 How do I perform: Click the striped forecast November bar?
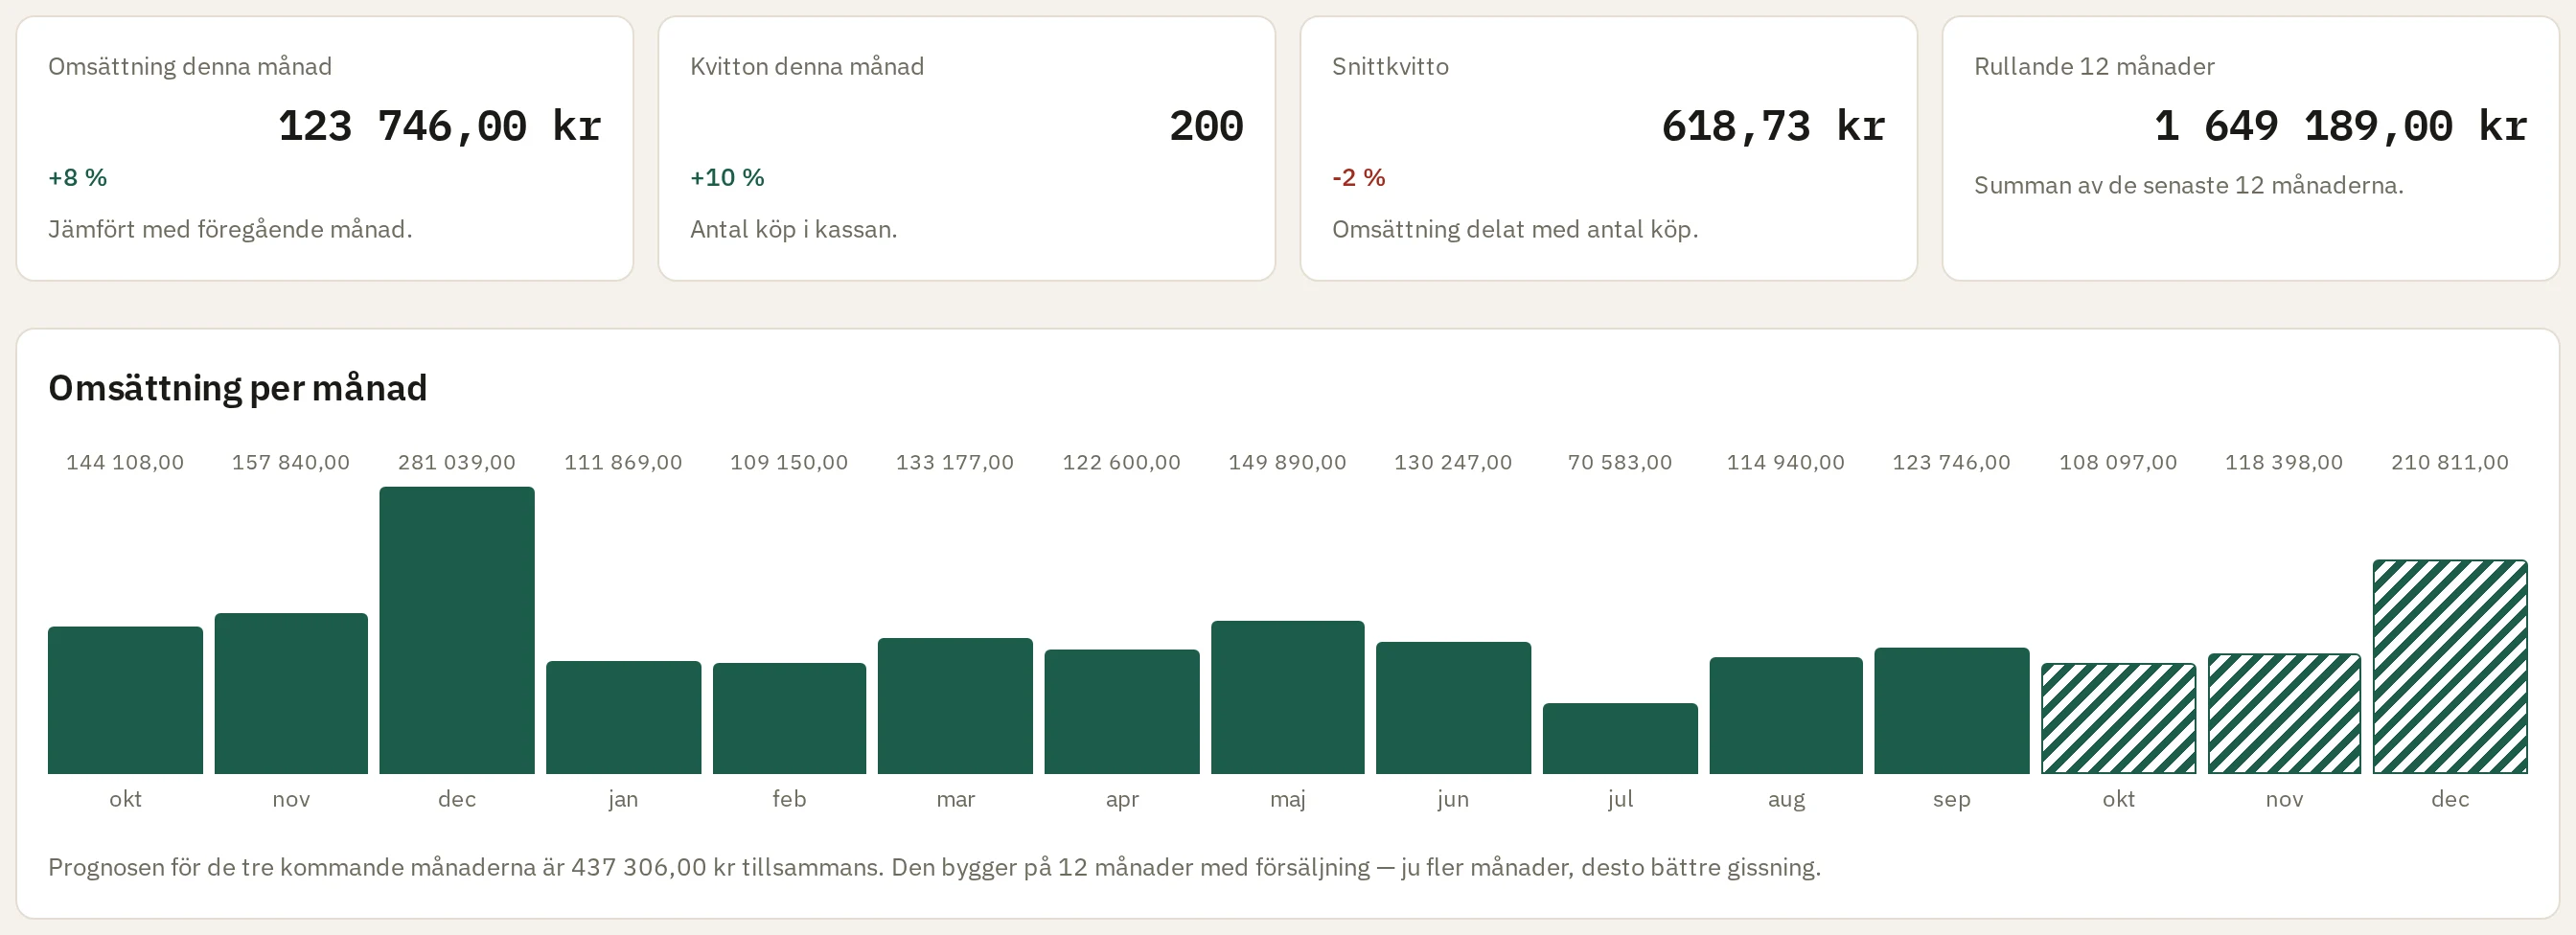click(x=2284, y=713)
